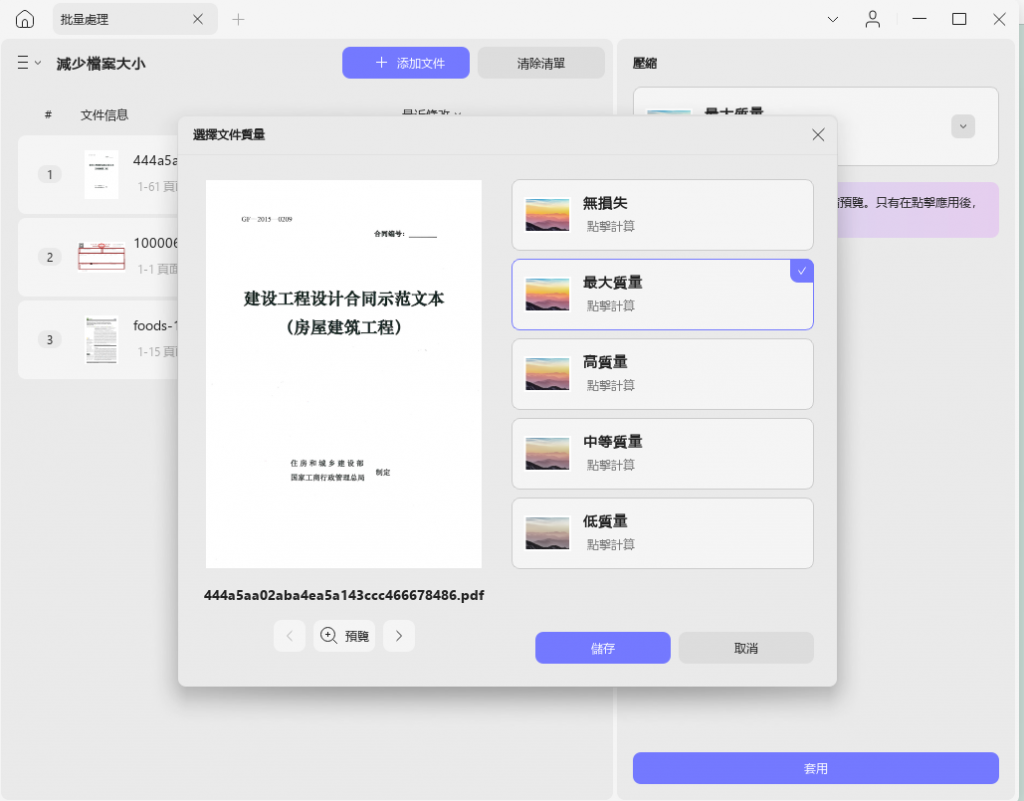Select the 無損失 quality option
Screen dimensions: 1024x801
click(x=662, y=213)
